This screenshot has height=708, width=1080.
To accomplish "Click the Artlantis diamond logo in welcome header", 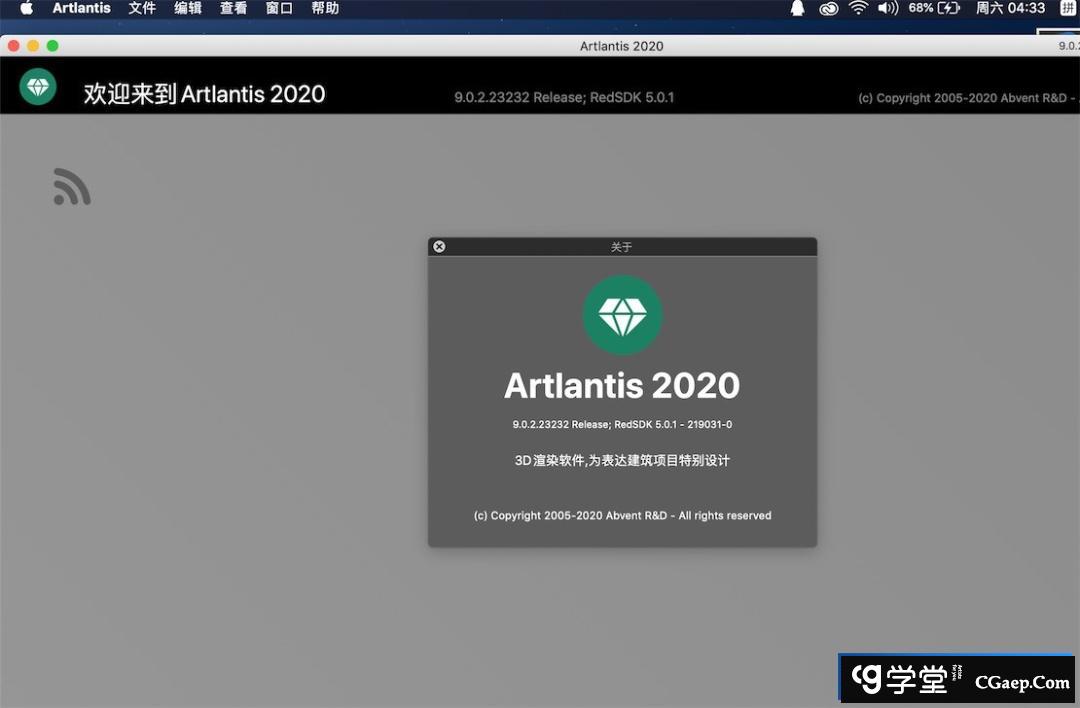I will tap(38, 87).
